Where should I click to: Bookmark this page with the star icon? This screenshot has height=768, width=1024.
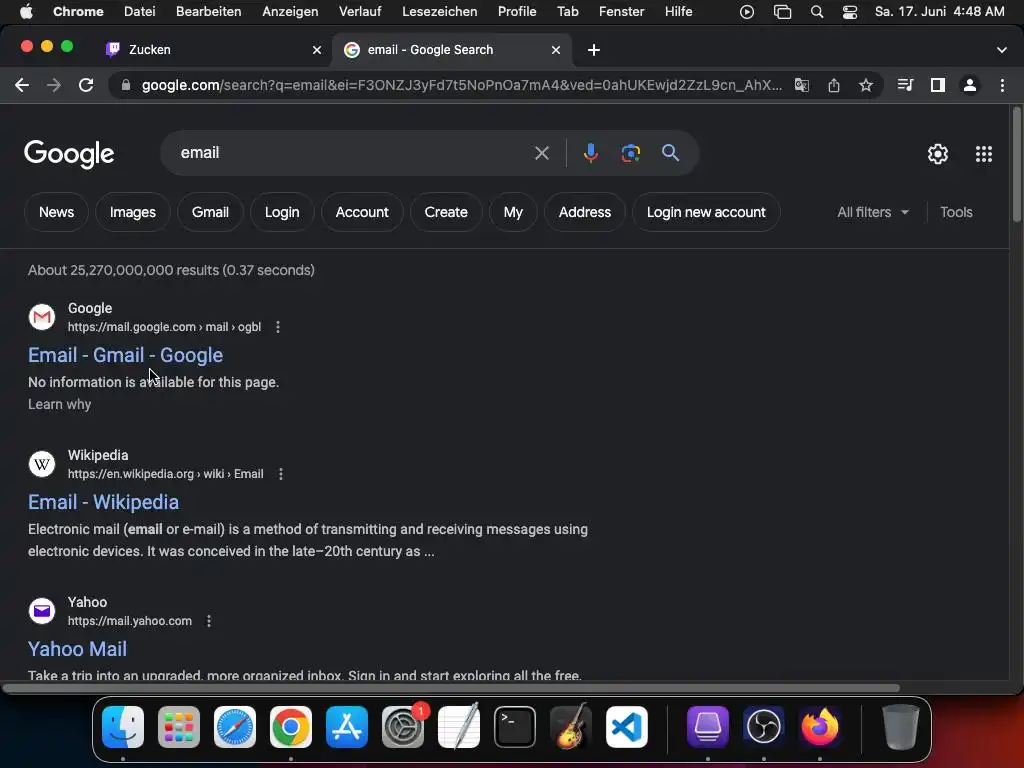866,85
